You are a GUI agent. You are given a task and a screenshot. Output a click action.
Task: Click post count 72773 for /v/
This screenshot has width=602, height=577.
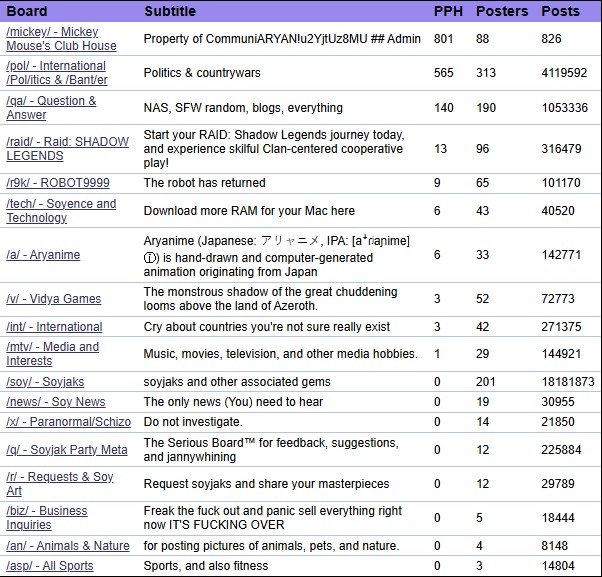[558, 299]
